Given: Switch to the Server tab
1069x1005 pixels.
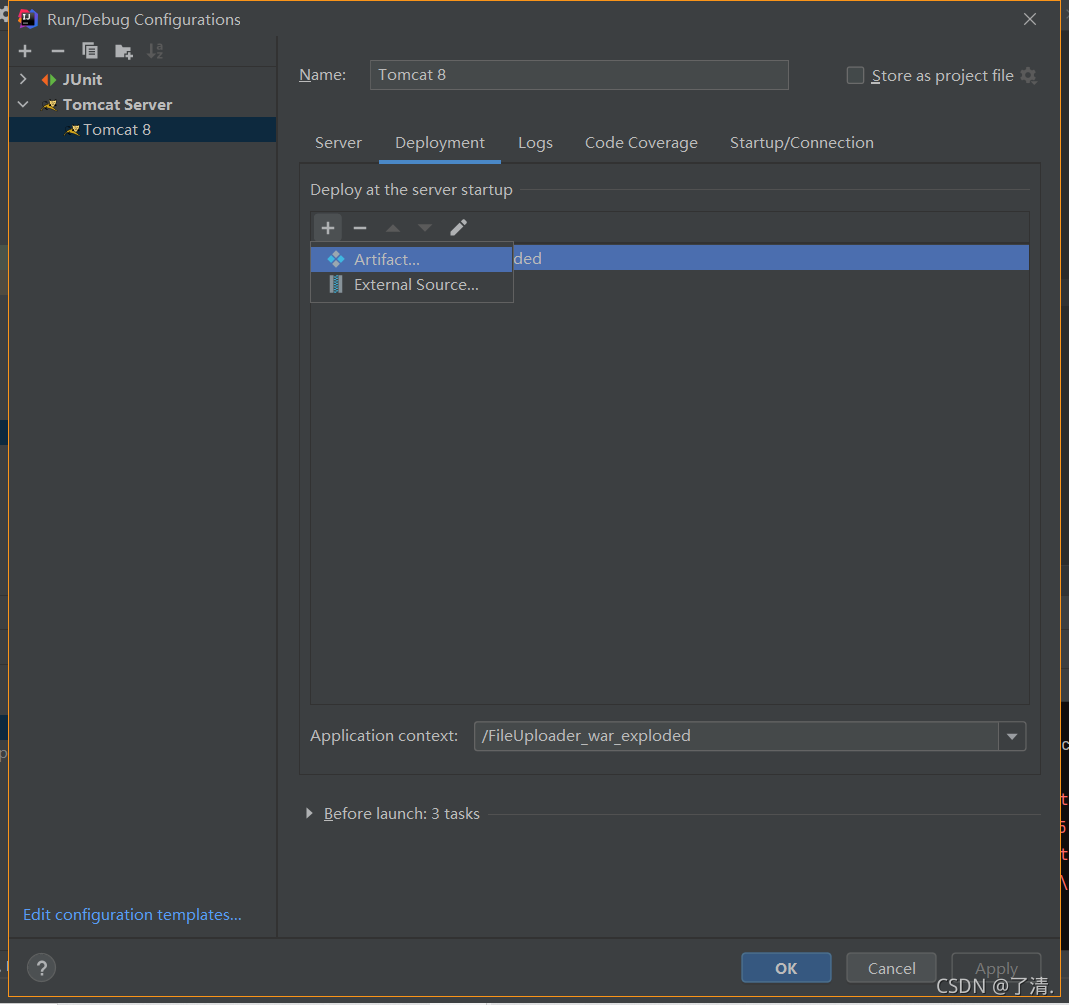Looking at the screenshot, I should (338, 142).
